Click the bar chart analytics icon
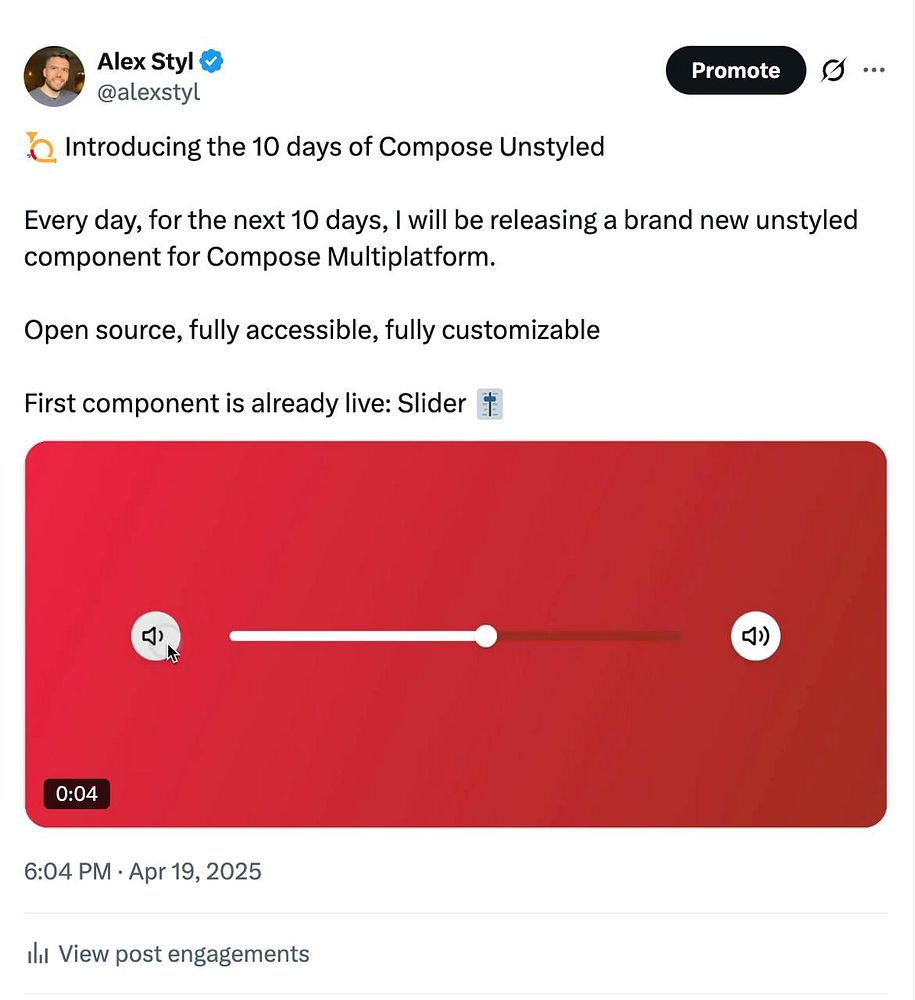 pyautogui.click(x=38, y=954)
